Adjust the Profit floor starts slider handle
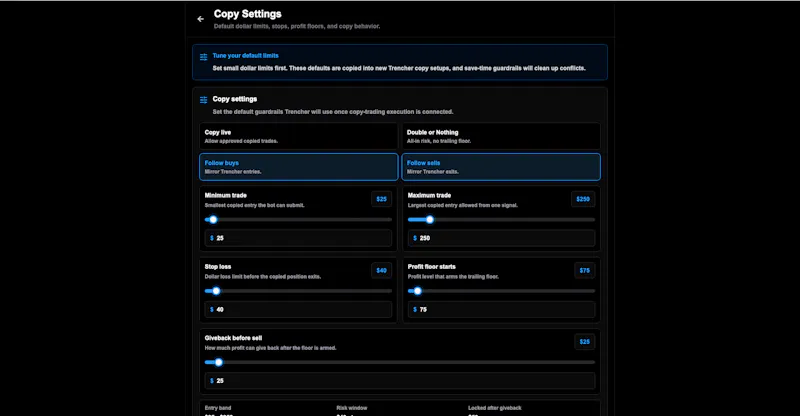The width and height of the screenshot is (800, 416). pyautogui.click(x=417, y=291)
